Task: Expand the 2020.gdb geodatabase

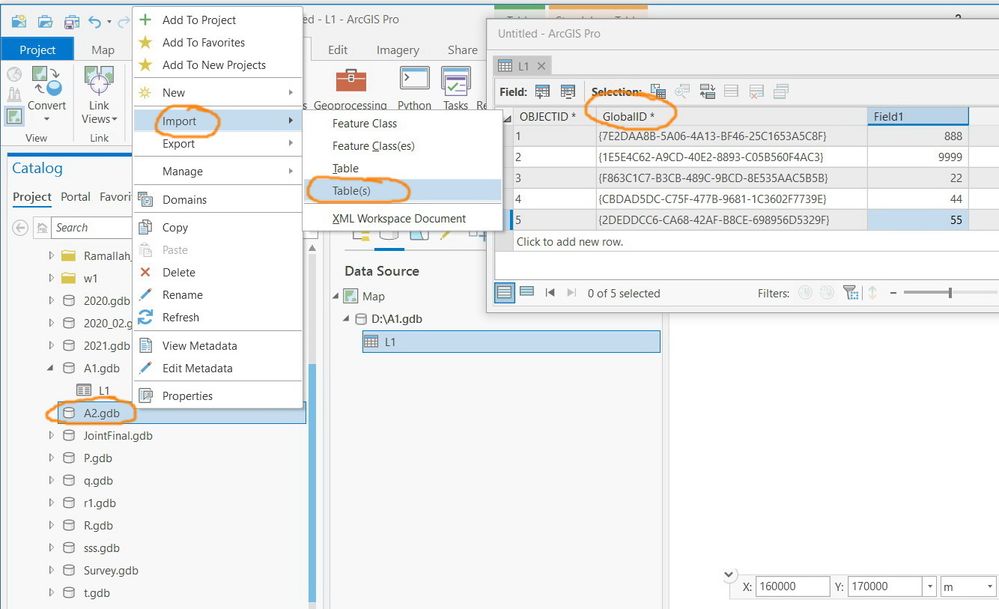Action: 52,300
